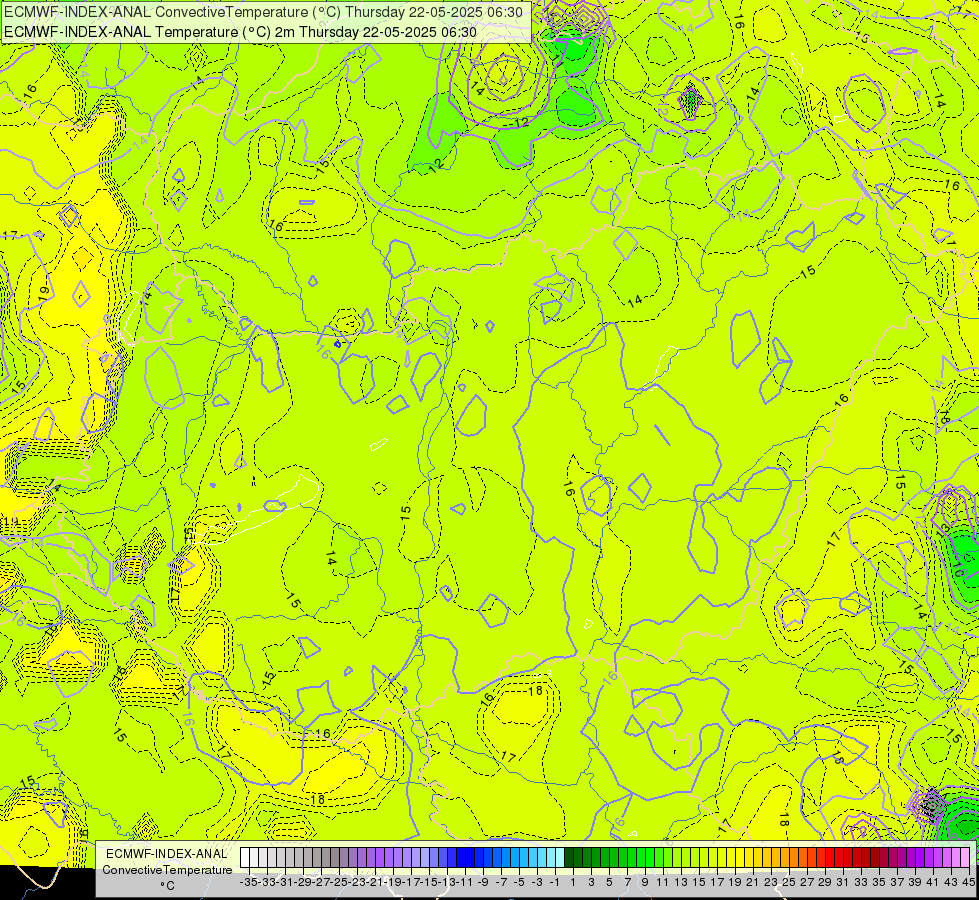
Task: Click the ConvectiveTemperature label in the legend
Action: click(x=167, y=869)
